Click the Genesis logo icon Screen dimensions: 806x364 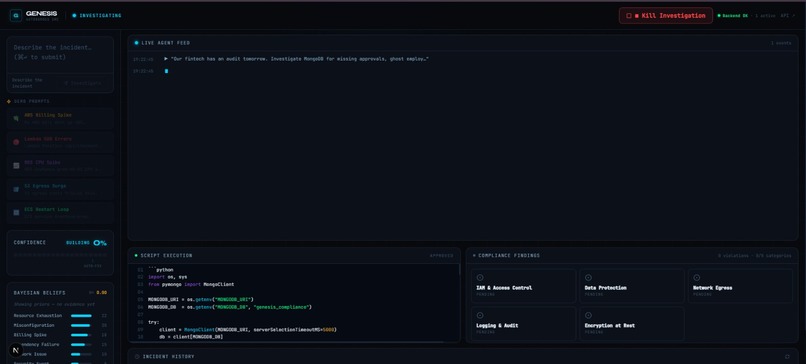(16, 15)
